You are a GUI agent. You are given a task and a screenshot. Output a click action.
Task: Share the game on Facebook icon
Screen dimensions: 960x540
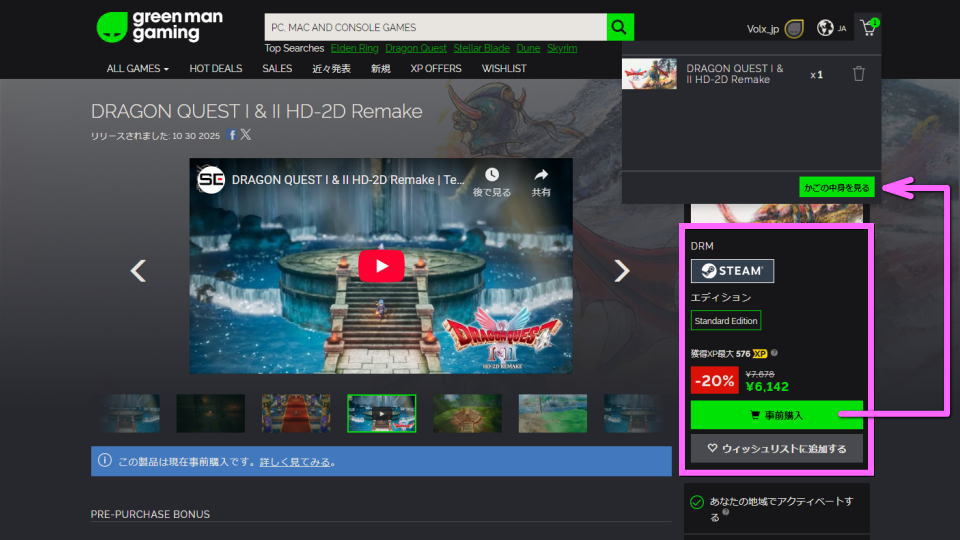pyautogui.click(x=232, y=135)
